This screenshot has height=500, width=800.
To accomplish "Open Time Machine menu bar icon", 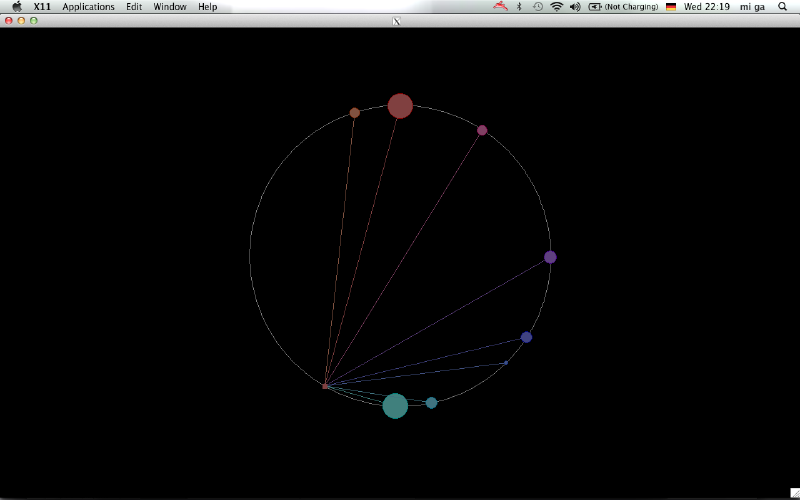I will coord(538,7).
